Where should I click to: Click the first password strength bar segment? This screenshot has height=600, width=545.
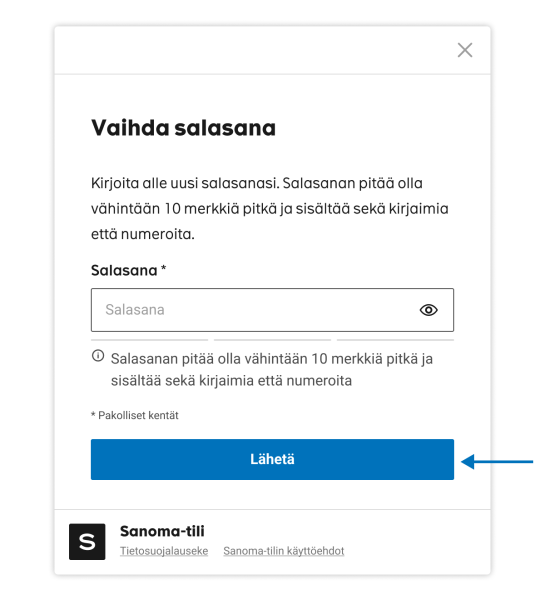click(149, 339)
